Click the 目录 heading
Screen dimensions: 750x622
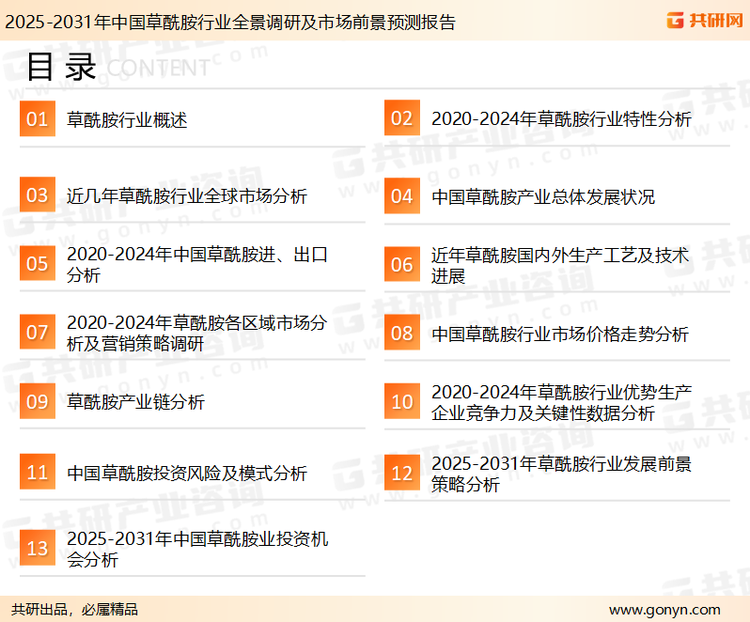tap(61, 67)
